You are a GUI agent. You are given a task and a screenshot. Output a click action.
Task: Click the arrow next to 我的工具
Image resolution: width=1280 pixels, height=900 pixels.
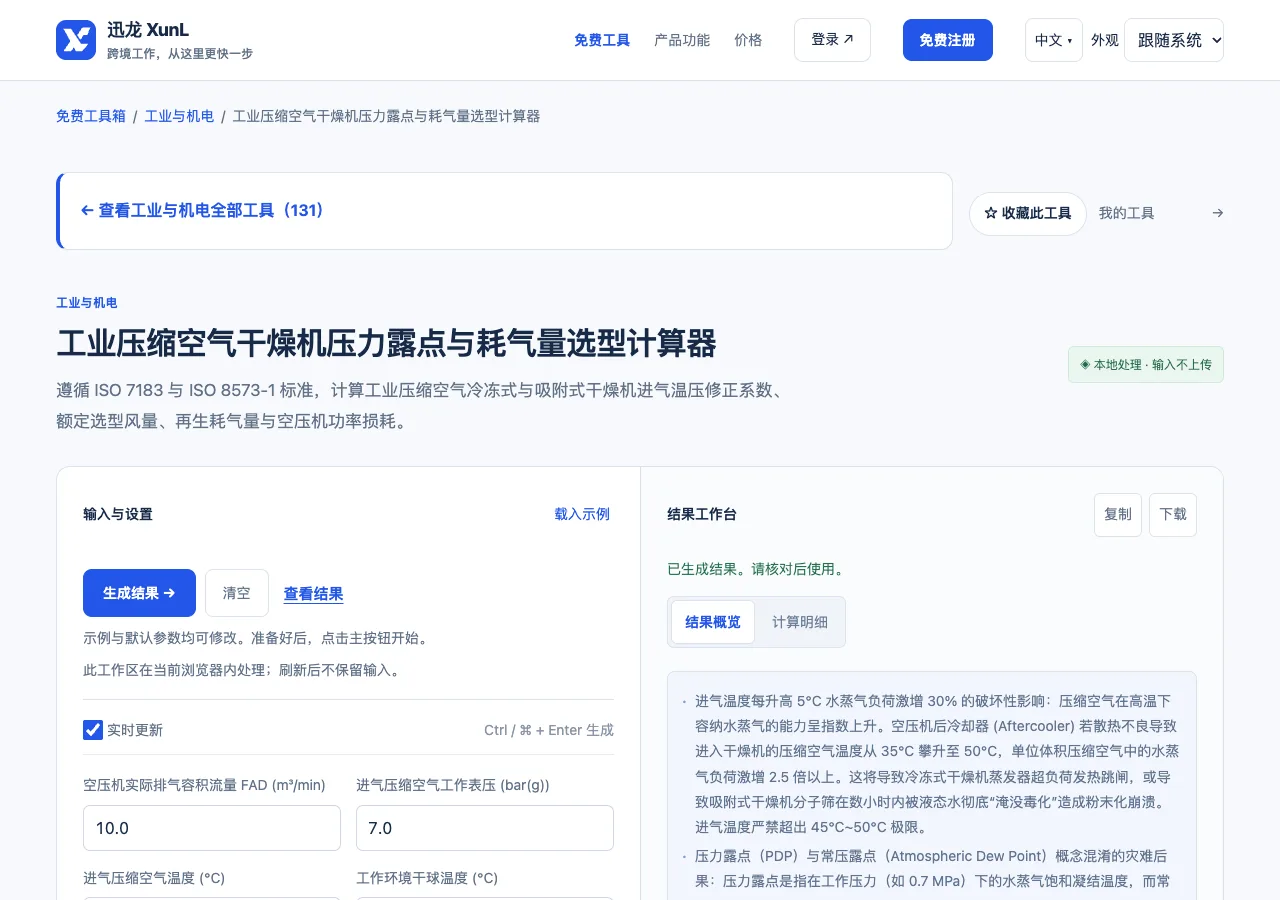click(1217, 213)
